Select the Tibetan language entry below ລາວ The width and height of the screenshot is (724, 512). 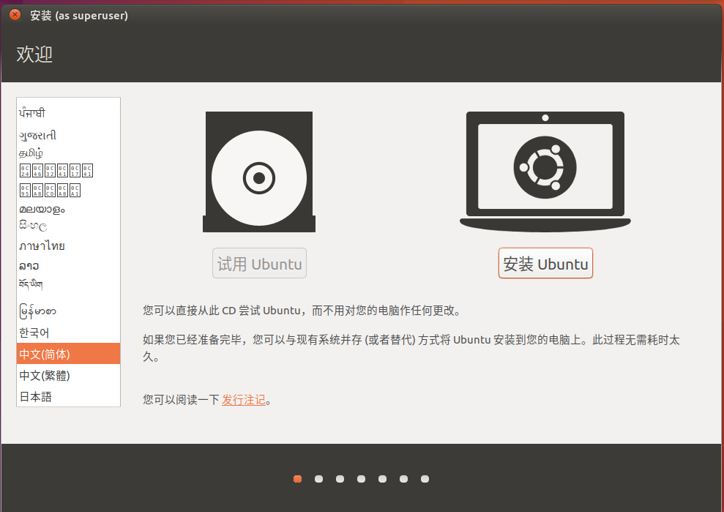tap(68, 284)
